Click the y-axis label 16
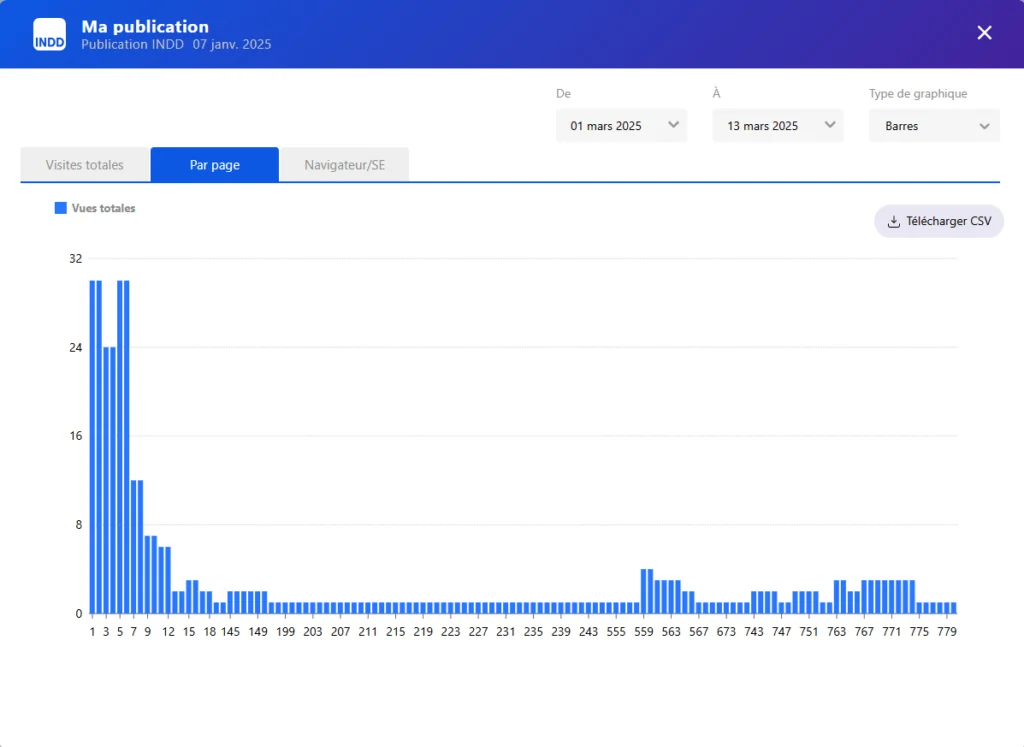 (76, 436)
